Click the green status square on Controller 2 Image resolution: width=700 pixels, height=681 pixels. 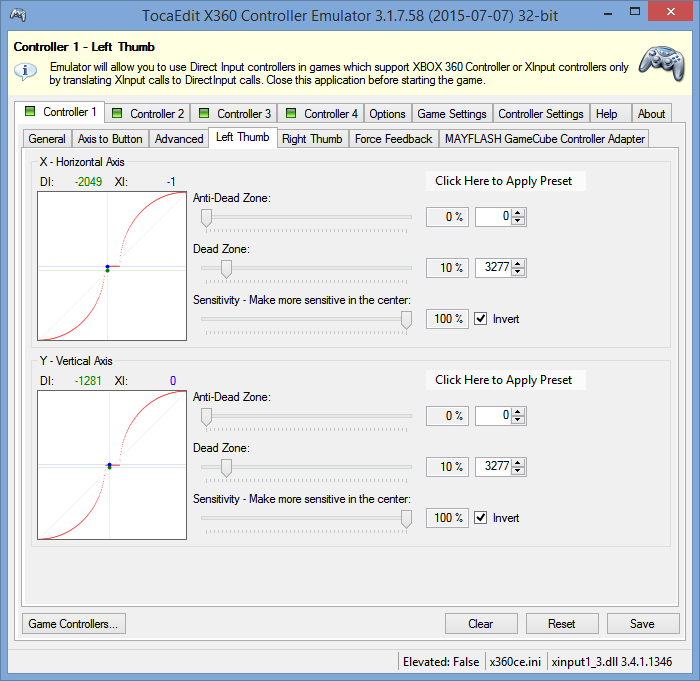(x=117, y=113)
